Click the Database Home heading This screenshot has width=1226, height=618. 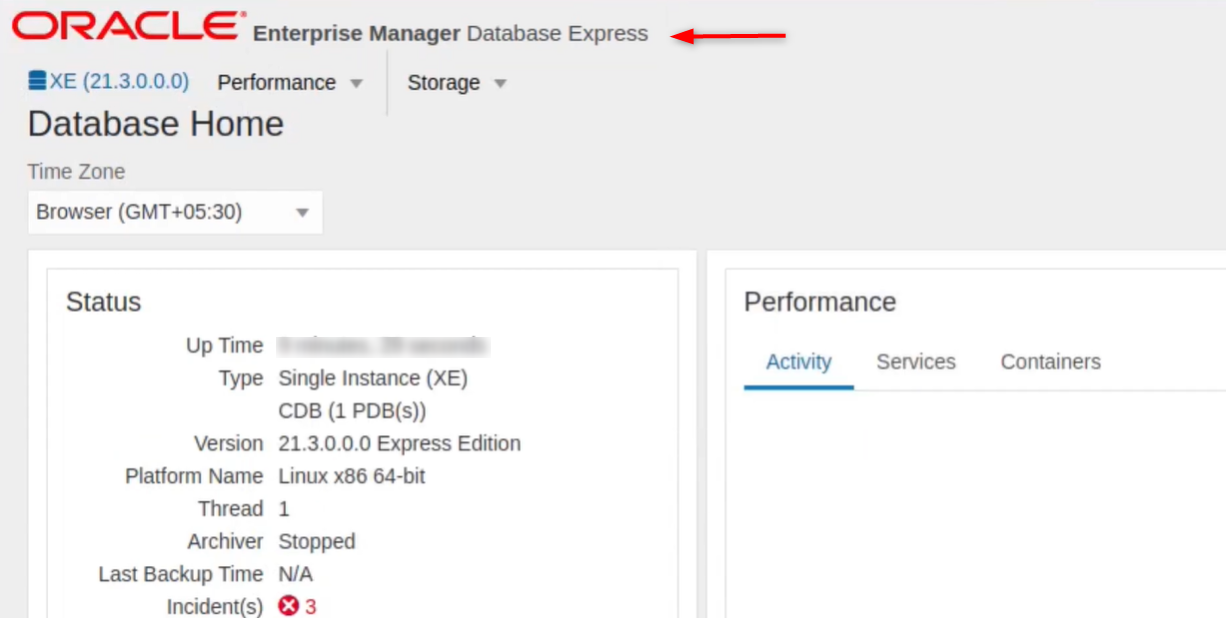(155, 123)
